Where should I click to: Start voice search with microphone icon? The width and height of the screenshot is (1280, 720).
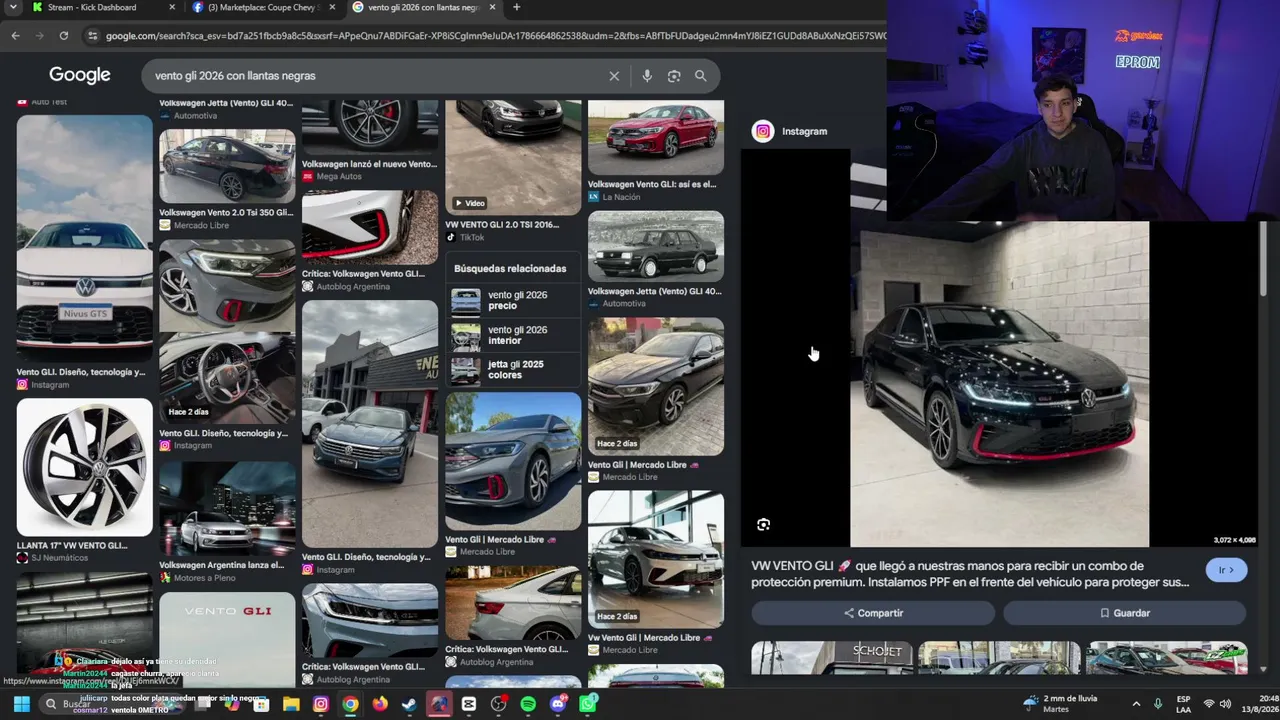coord(647,76)
